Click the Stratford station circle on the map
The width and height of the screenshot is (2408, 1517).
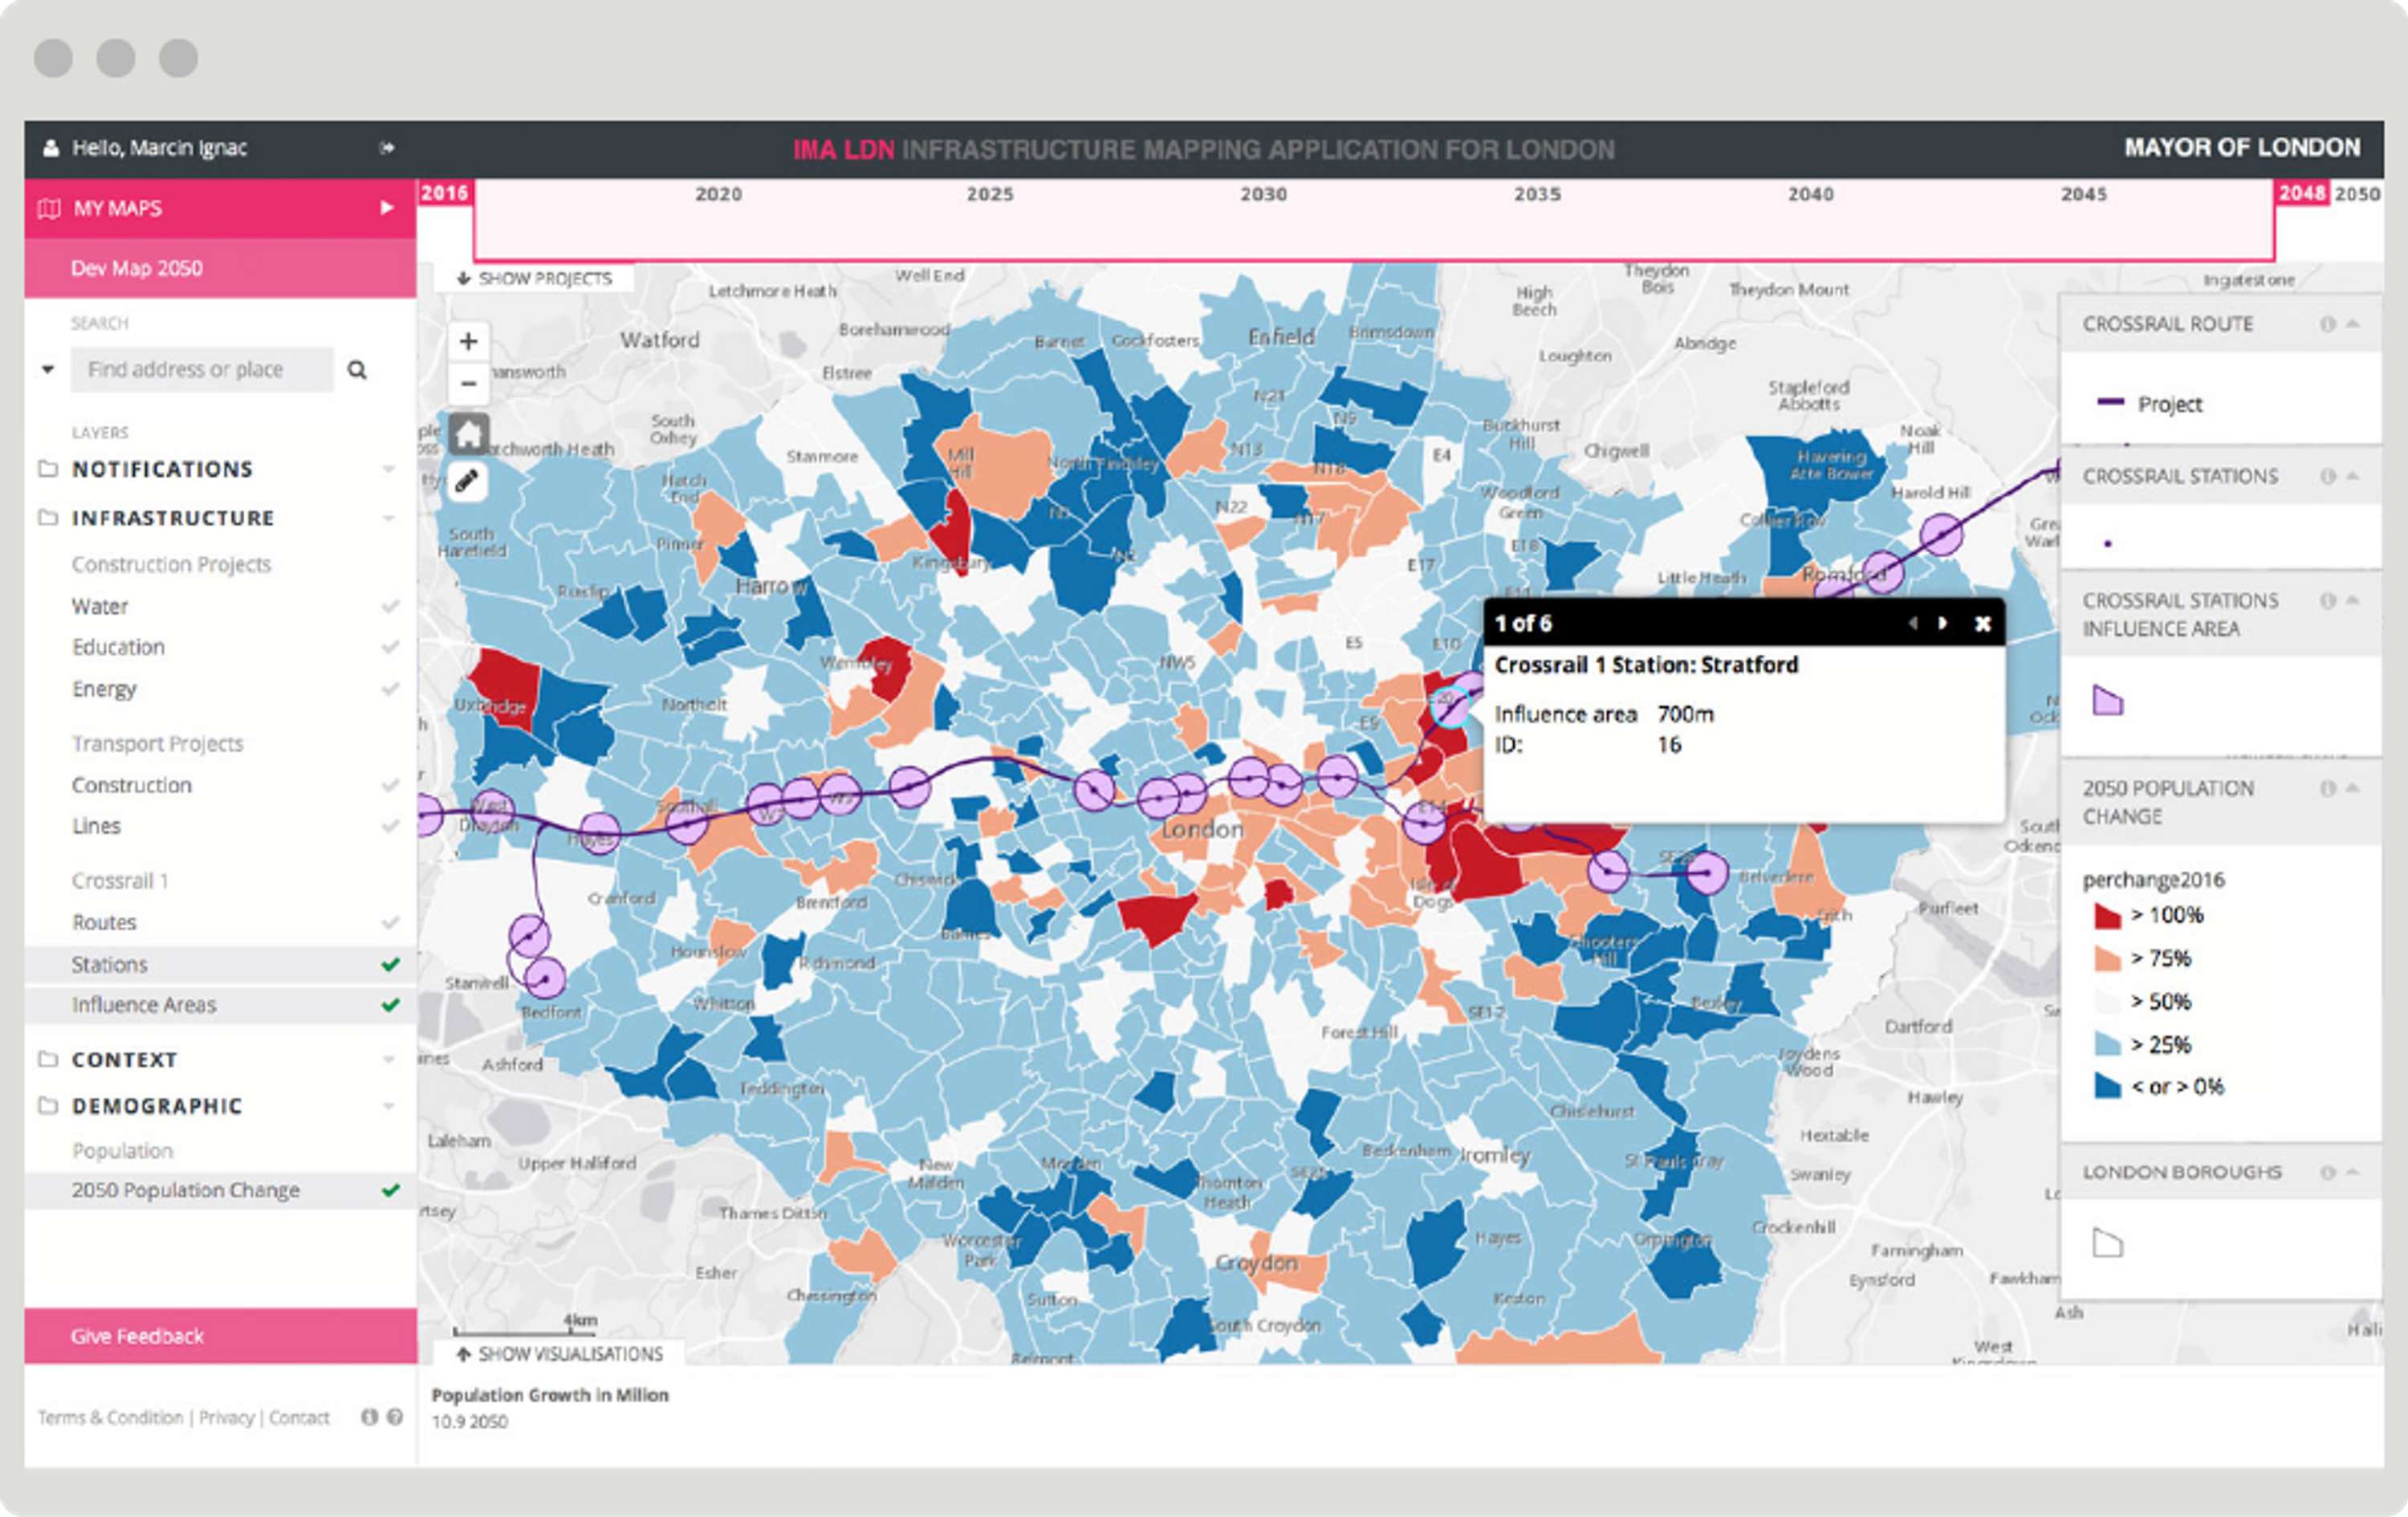point(1451,708)
